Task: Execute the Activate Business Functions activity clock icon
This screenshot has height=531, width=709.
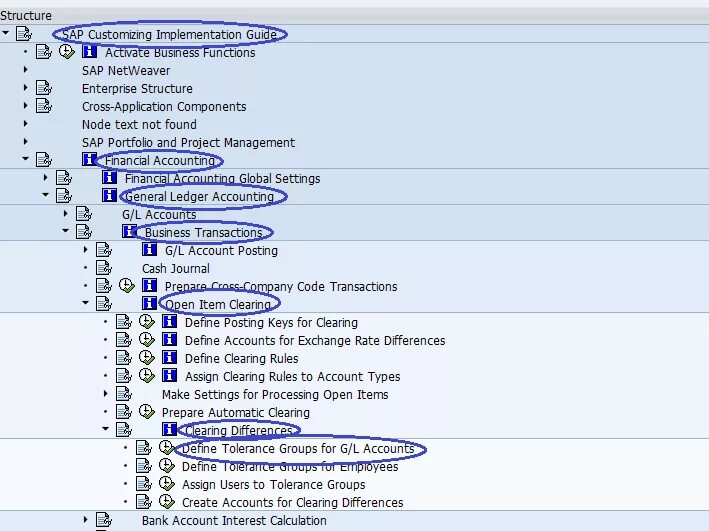Action: (x=66, y=52)
